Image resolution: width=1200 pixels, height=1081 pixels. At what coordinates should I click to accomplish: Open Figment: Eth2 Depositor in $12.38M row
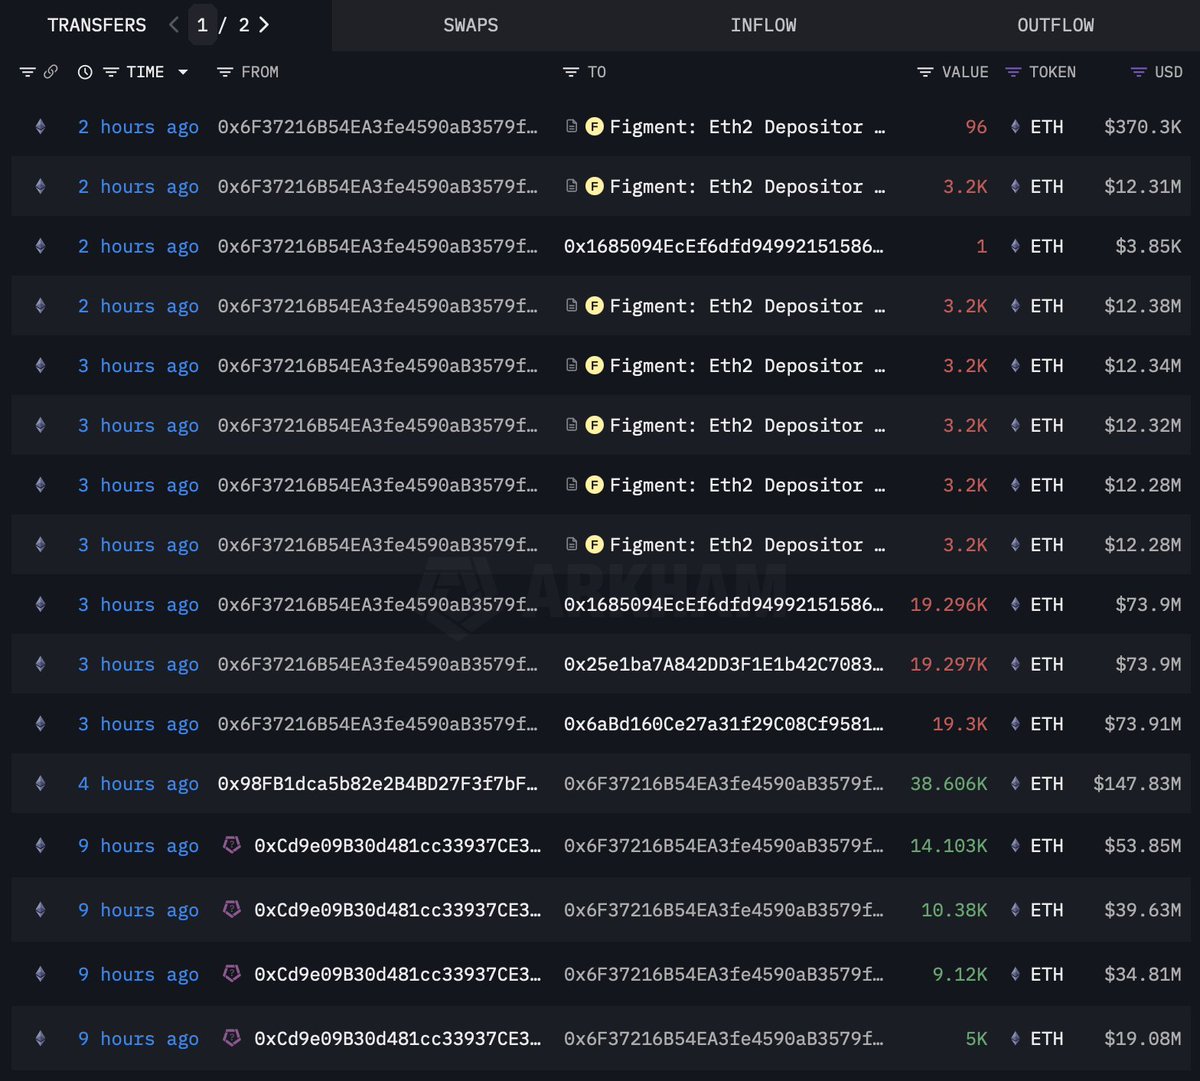[747, 306]
